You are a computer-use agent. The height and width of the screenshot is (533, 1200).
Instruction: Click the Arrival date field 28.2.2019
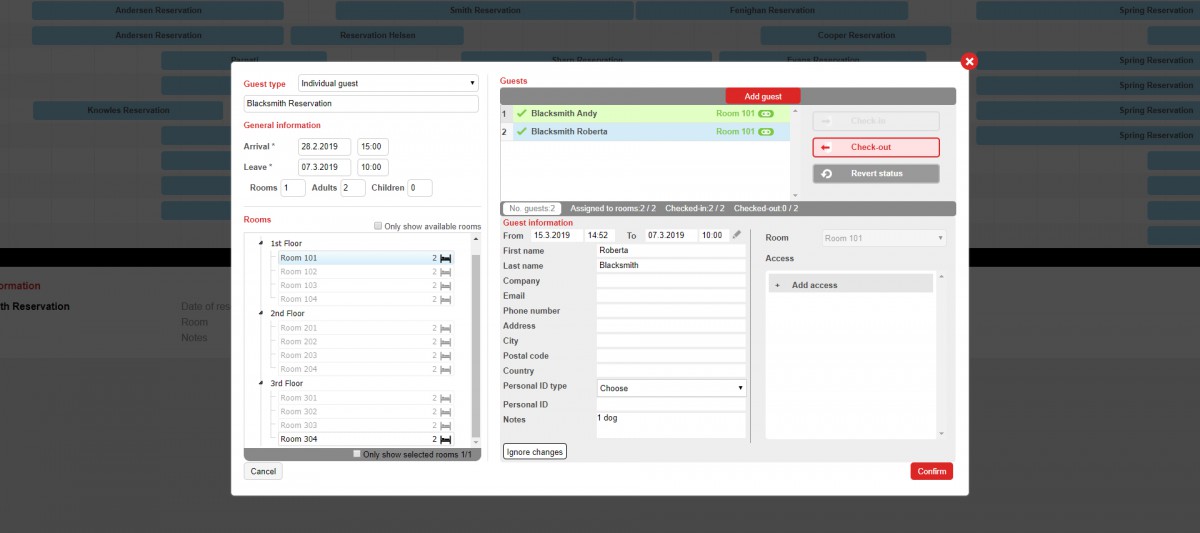324,146
